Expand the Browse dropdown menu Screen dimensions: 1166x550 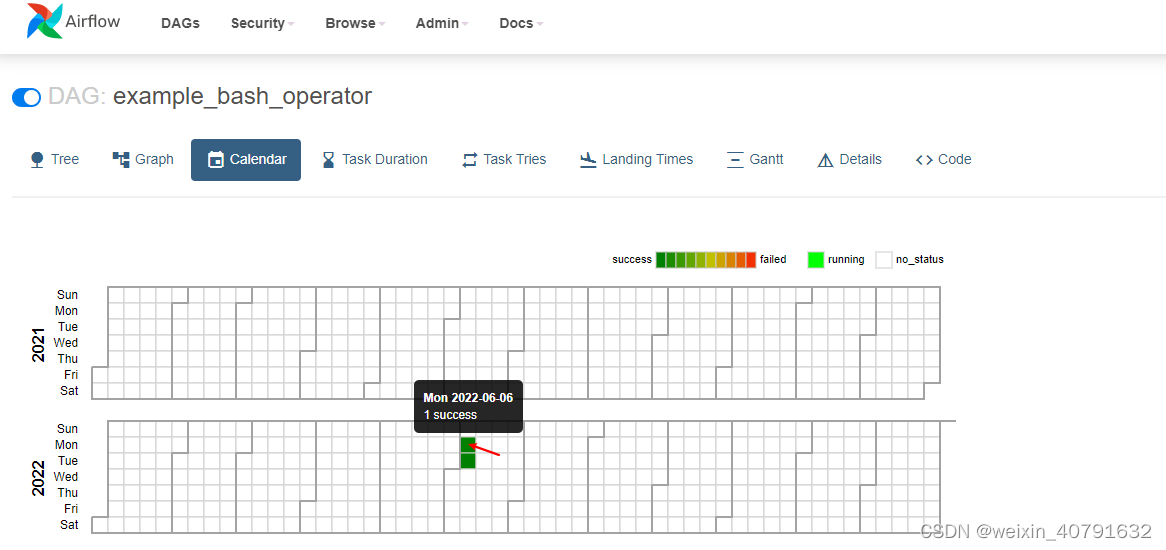point(355,23)
